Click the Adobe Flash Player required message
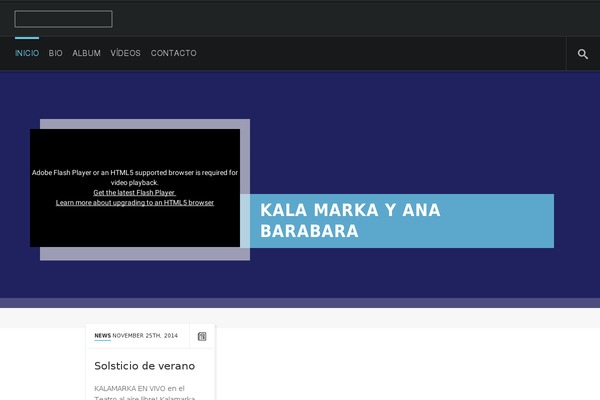This screenshot has width=600, height=400. coord(135,178)
